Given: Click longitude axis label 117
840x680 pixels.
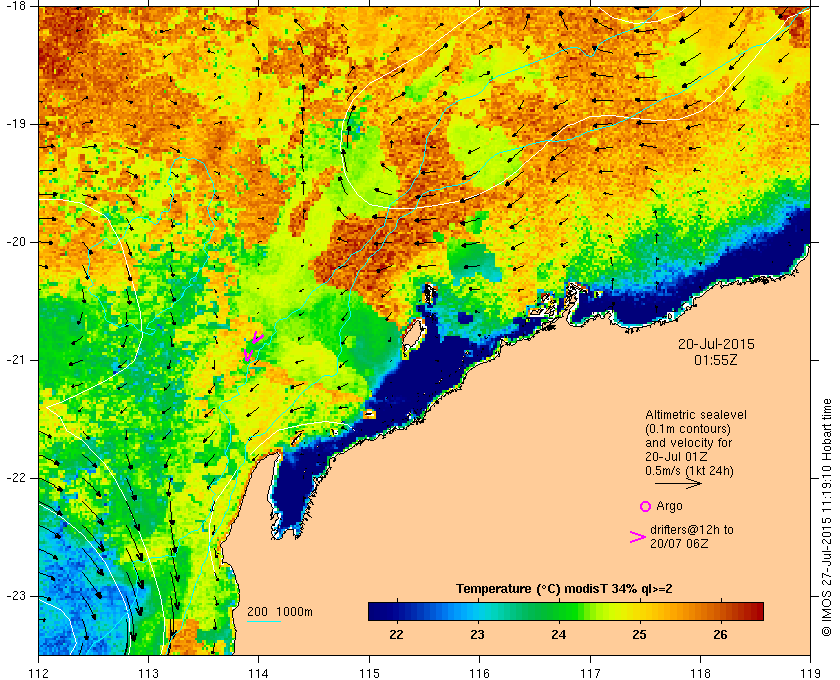Looking at the screenshot, I should 590,672.
